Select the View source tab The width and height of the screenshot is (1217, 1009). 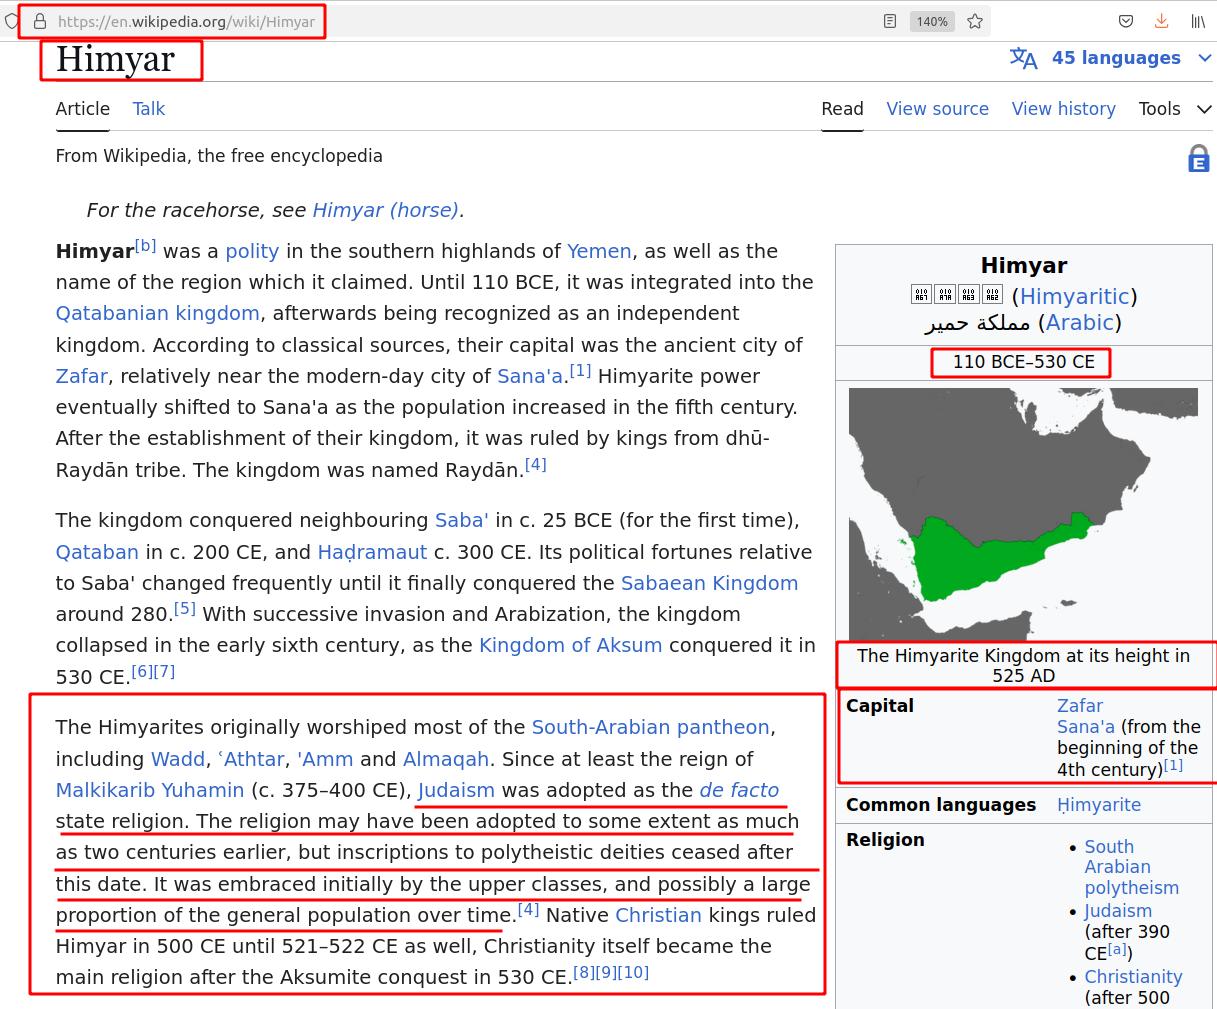pos(937,109)
